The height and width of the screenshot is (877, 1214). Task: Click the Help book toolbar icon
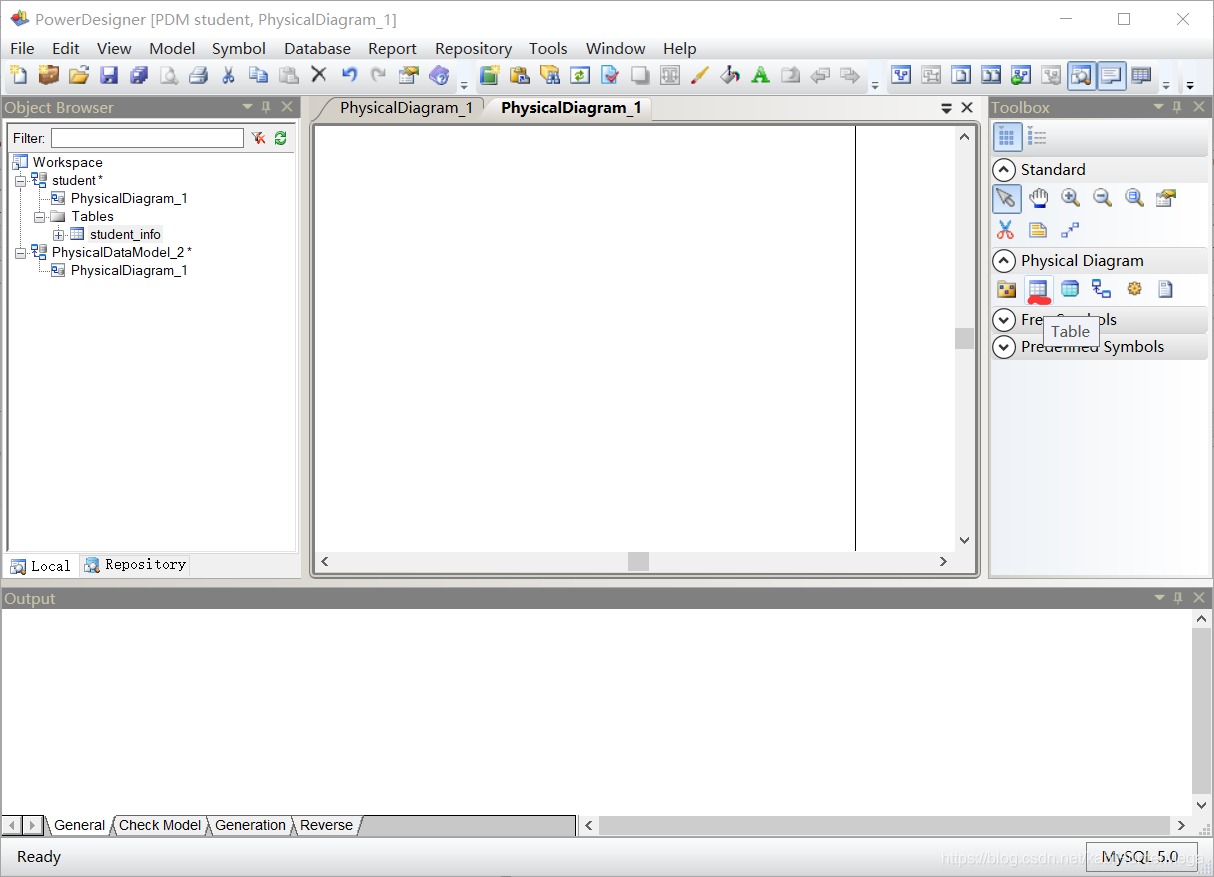click(439, 75)
